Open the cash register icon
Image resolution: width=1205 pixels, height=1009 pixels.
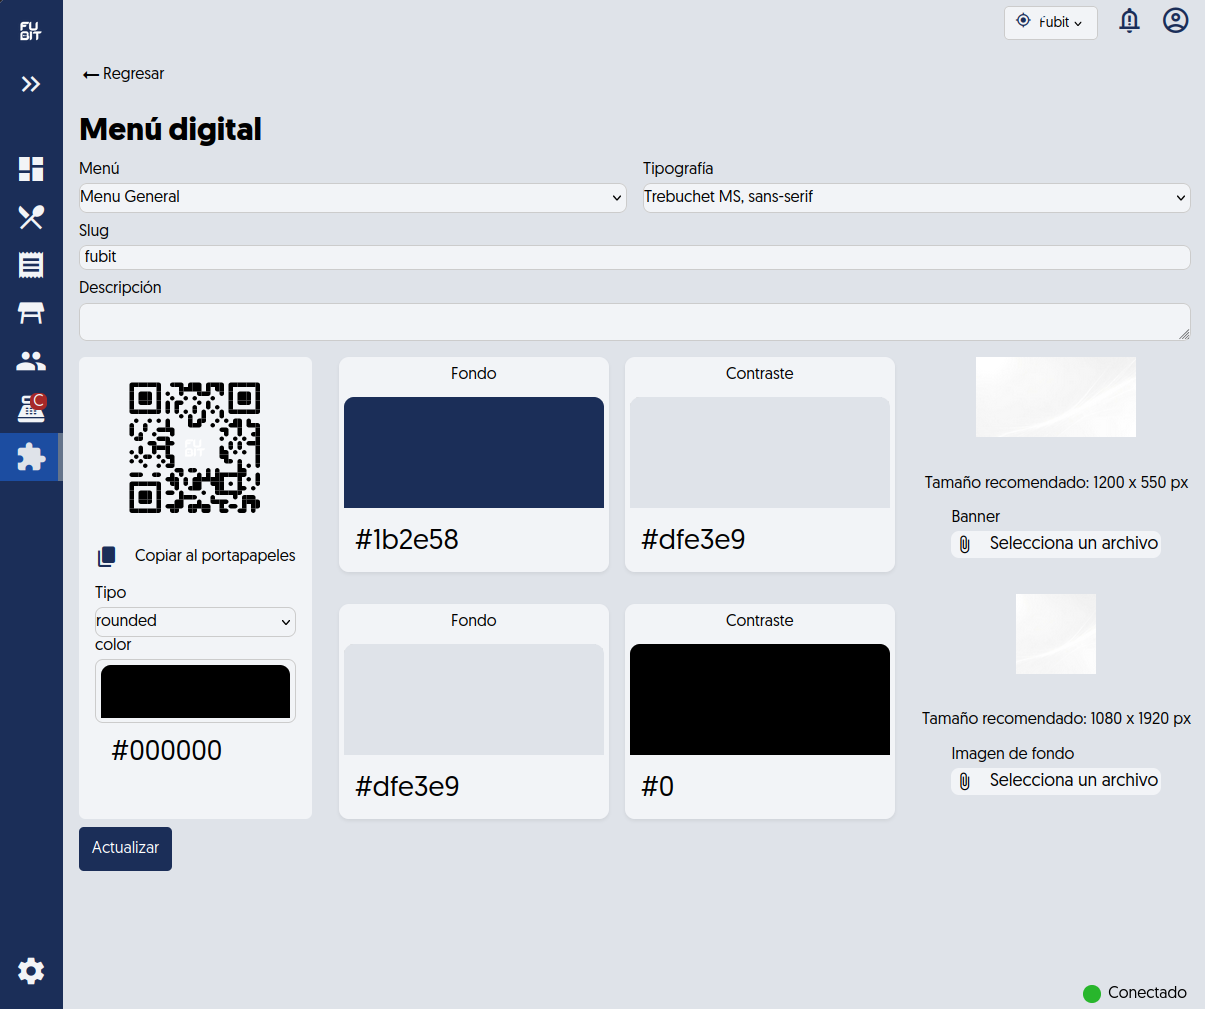(x=31, y=408)
